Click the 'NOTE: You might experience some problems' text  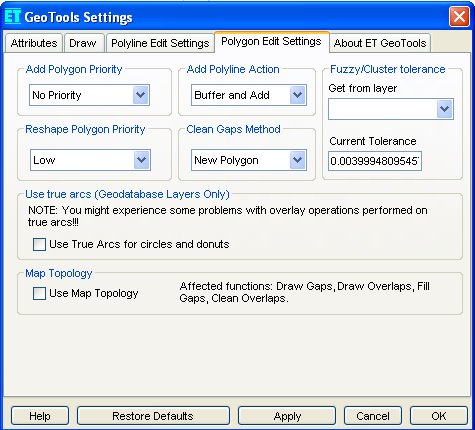(228, 216)
